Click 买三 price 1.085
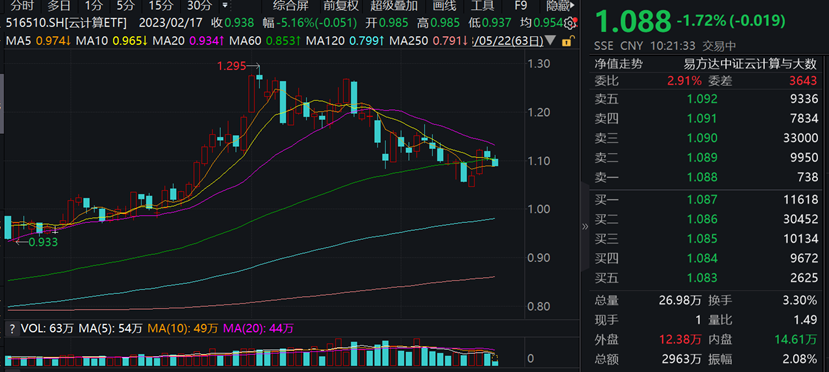Screen dimensions: 829x372 tap(702, 239)
